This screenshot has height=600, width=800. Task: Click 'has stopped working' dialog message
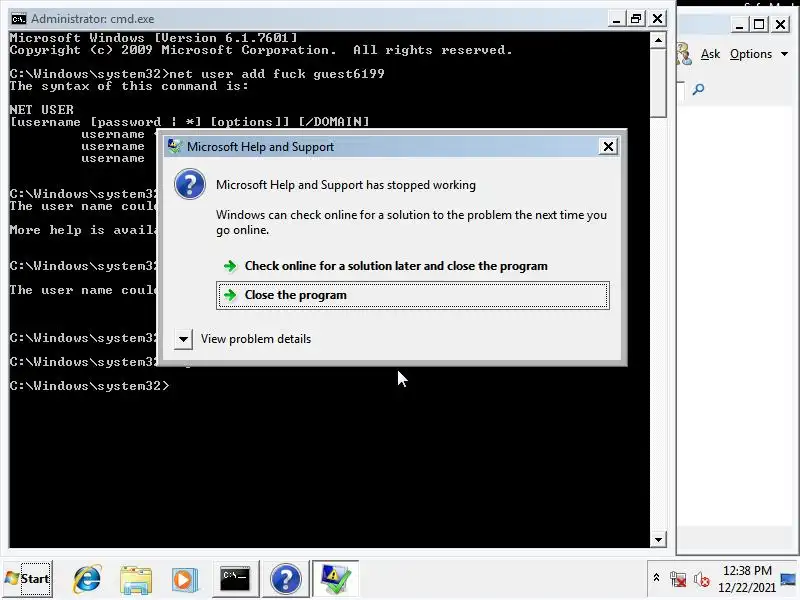point(345,185)
